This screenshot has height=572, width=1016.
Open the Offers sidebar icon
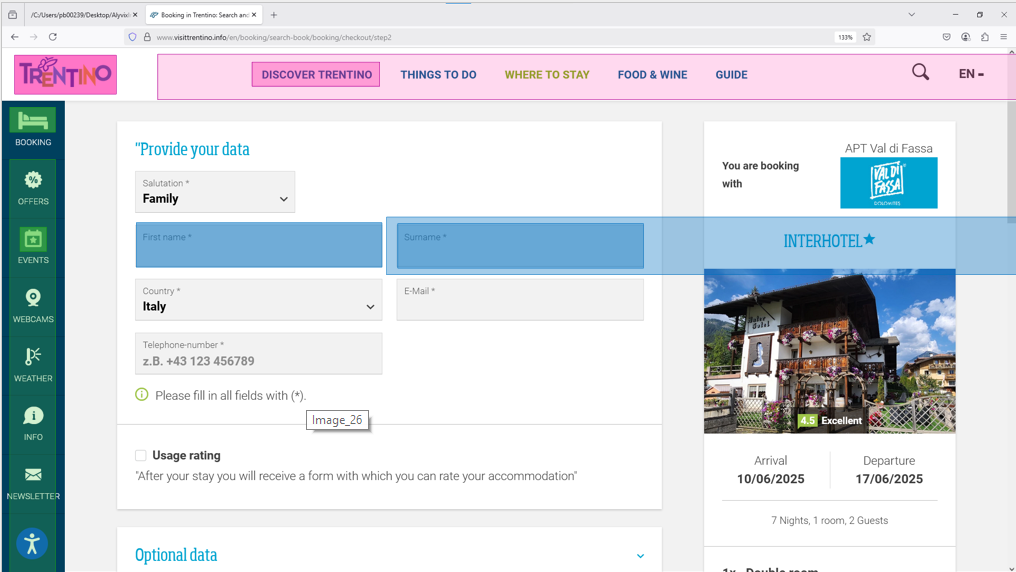(33, 181)
